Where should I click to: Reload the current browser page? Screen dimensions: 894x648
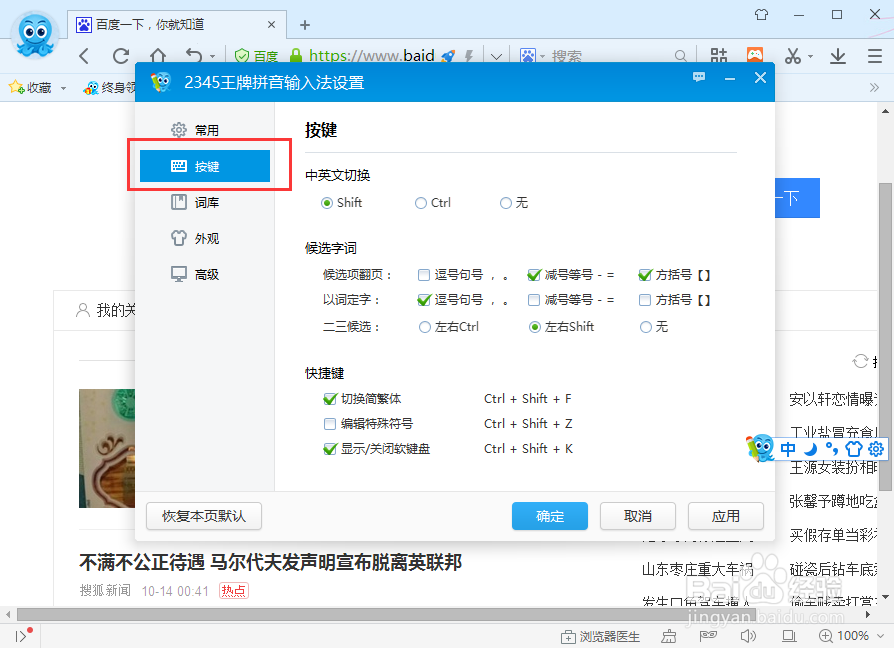pyautogui.click(x=121, y=56)
